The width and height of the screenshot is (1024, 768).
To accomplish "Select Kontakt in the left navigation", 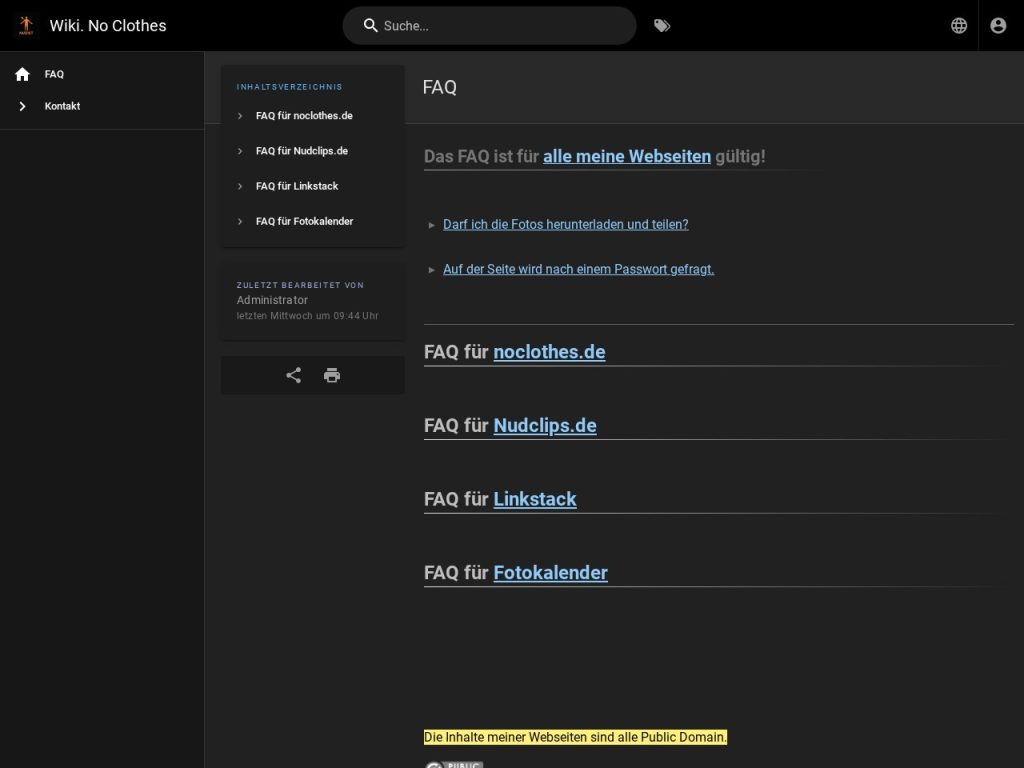I will point(62,106).
